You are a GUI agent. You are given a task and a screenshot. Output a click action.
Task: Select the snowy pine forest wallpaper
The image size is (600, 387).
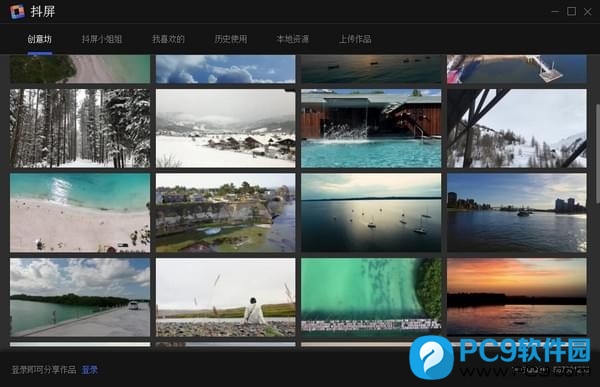(80, 128)
